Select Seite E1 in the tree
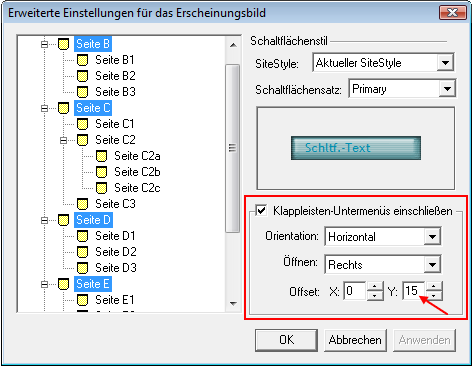Viewport: 472px width, 366px height. point(115,300)
